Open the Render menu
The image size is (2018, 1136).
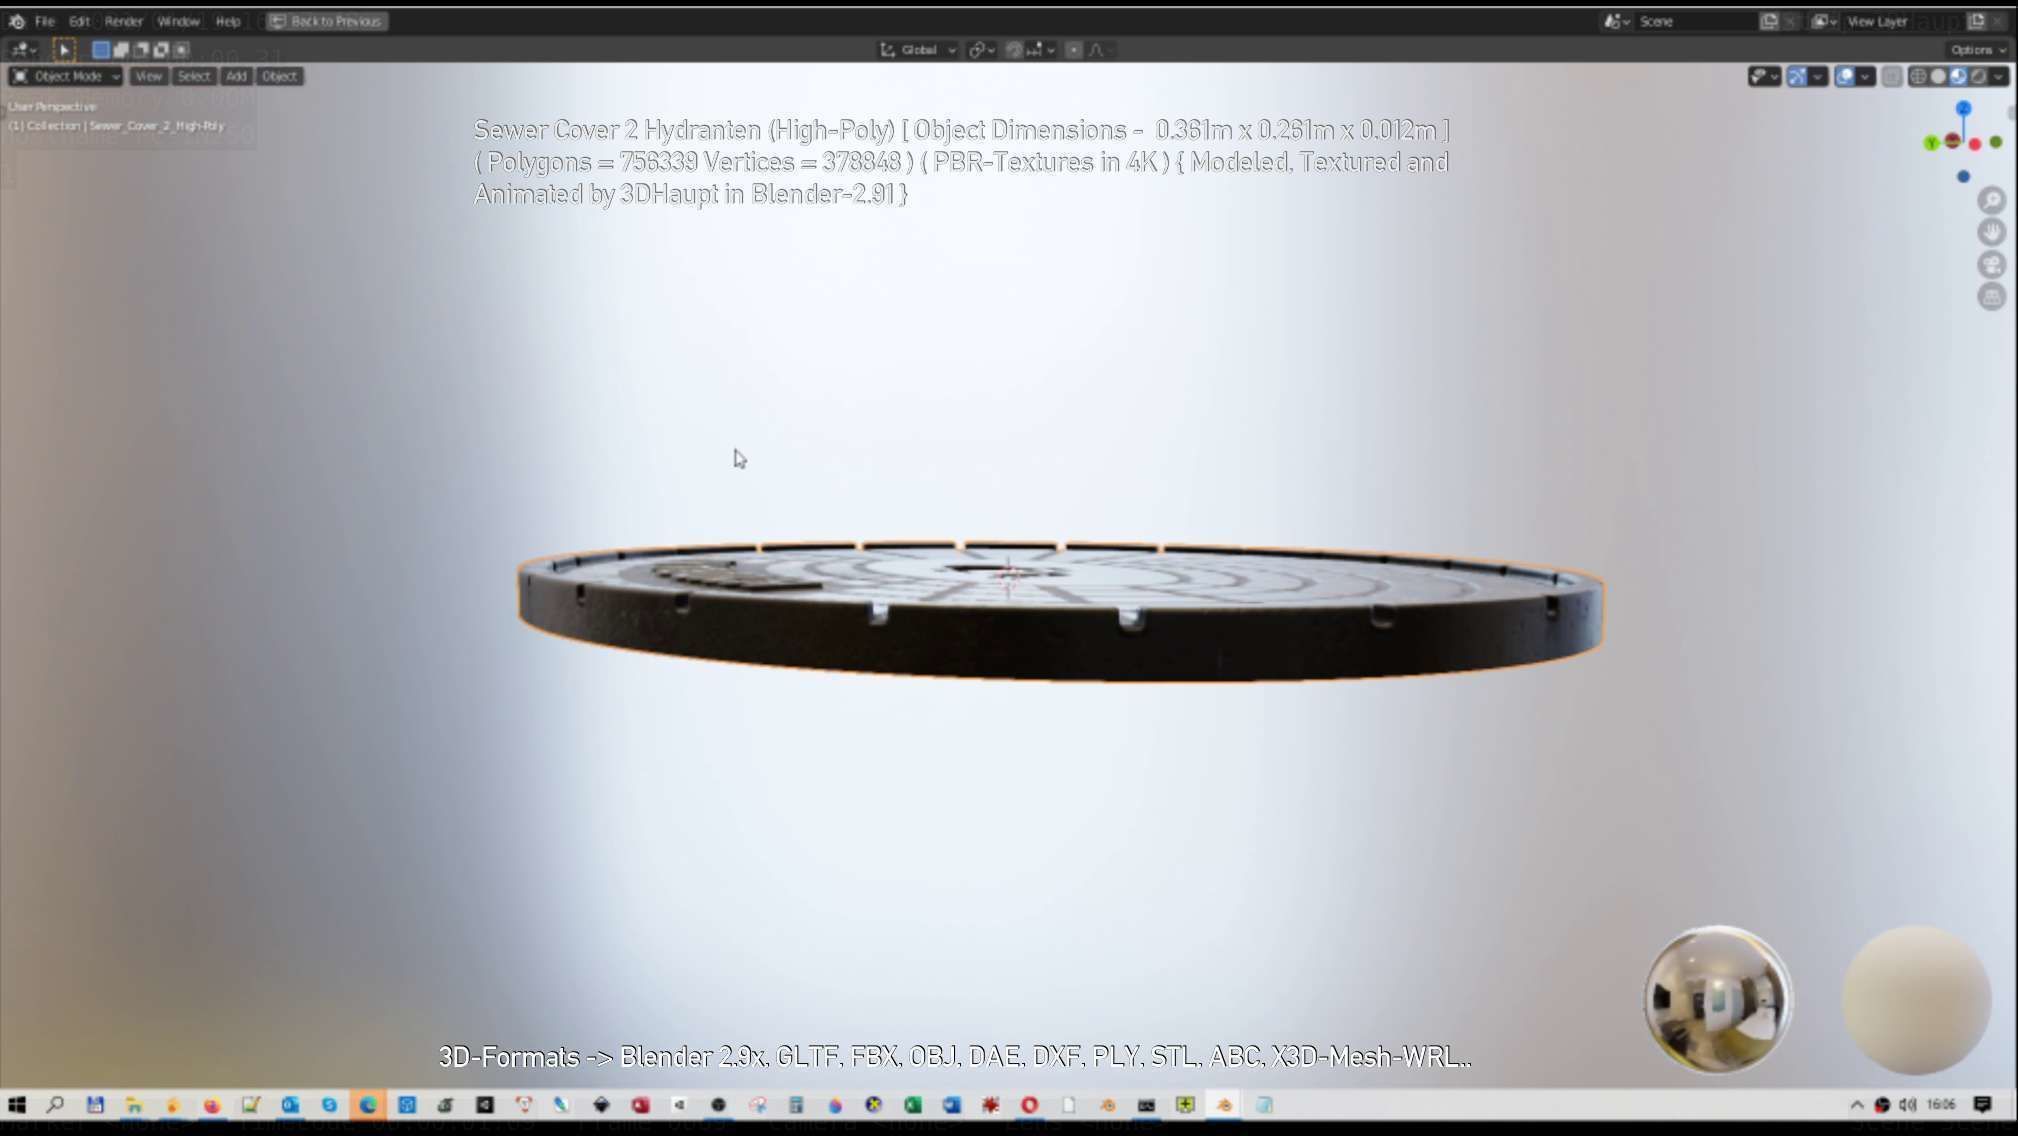click(123, 21)
